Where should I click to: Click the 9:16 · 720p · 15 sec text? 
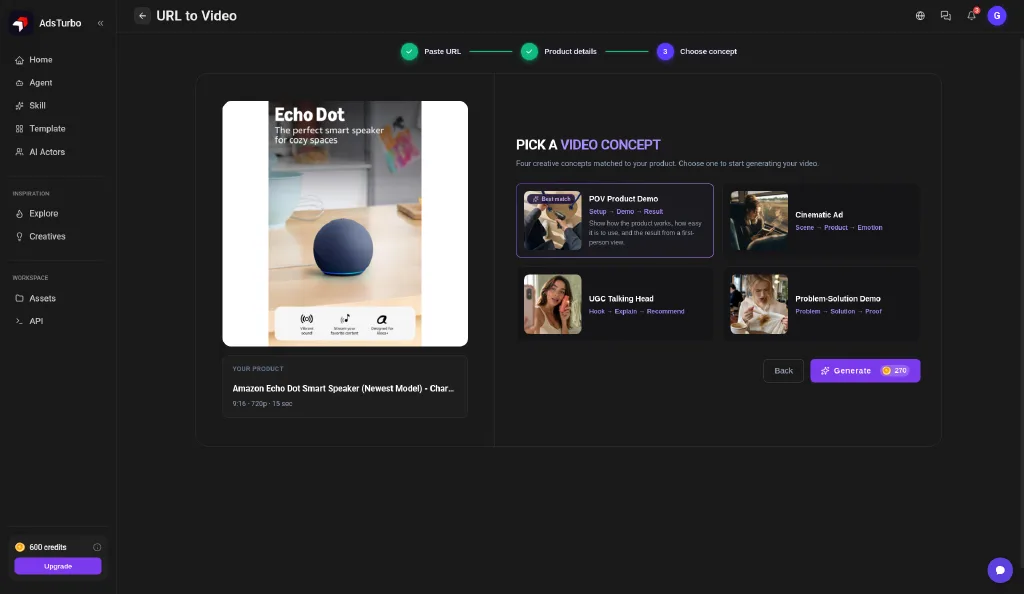pos(263,403)
